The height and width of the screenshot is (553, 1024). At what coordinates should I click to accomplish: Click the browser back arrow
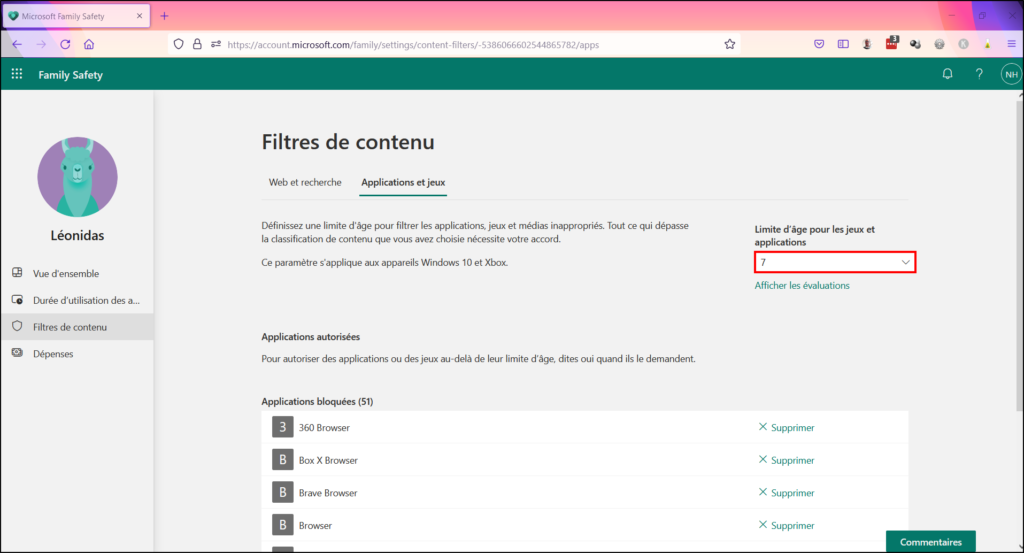pyautogui.click(x=17, y=44)
